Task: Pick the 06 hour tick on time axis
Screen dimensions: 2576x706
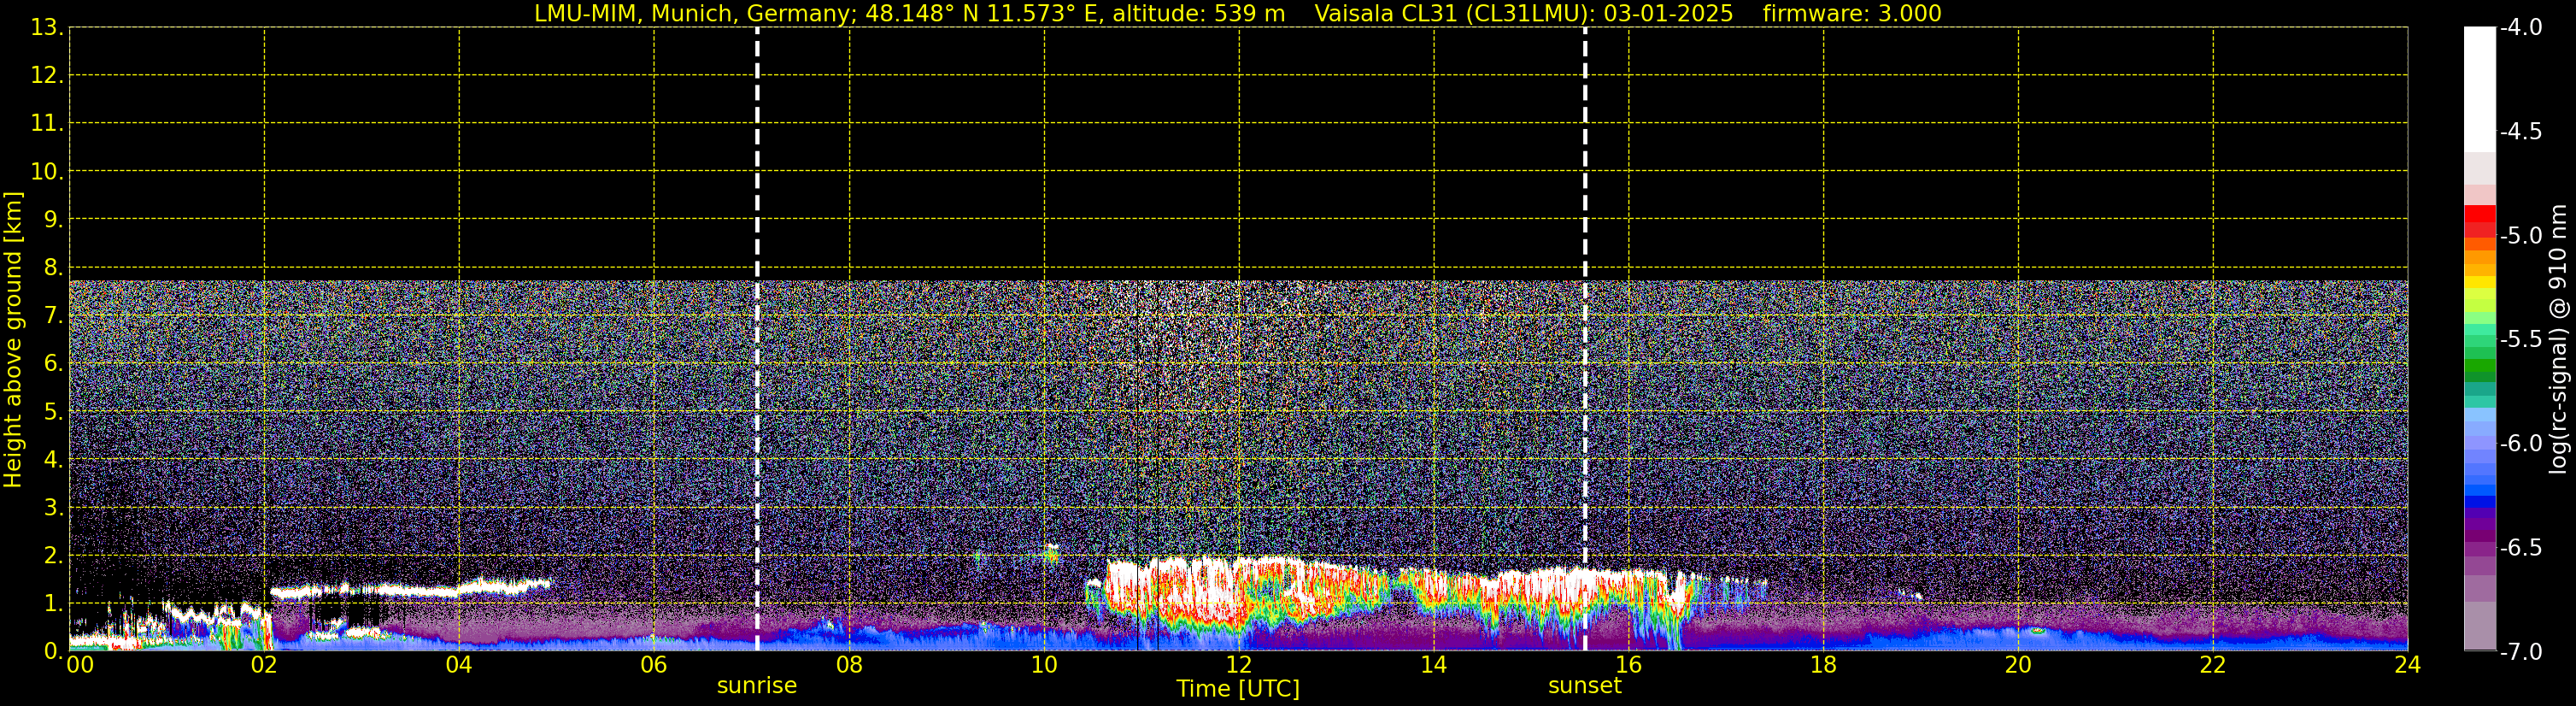Action: (653, 665)
